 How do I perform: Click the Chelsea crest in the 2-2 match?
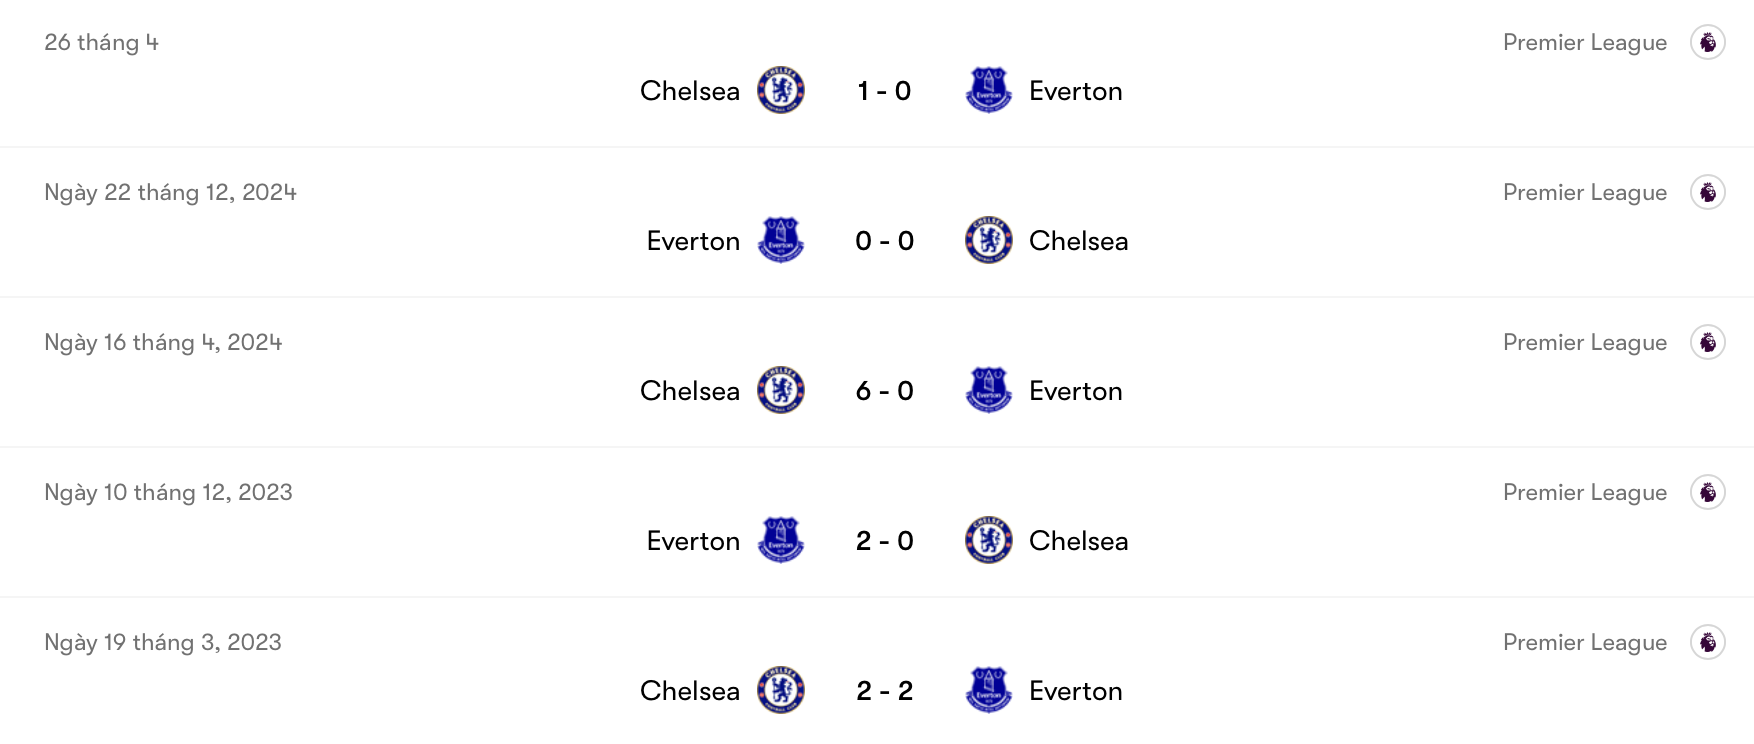coord(782,690)
